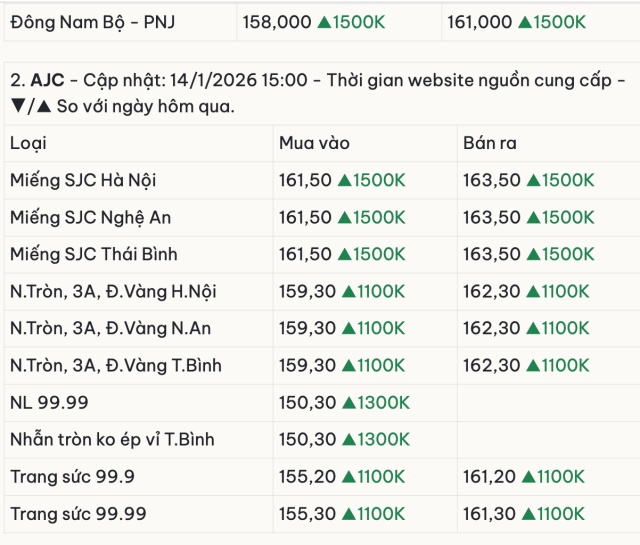Screen dimensions: 640x545
Task: Click up arrow in N.Tròn Đ.Vàng T.Bình sell price
Action: point(532,365)
